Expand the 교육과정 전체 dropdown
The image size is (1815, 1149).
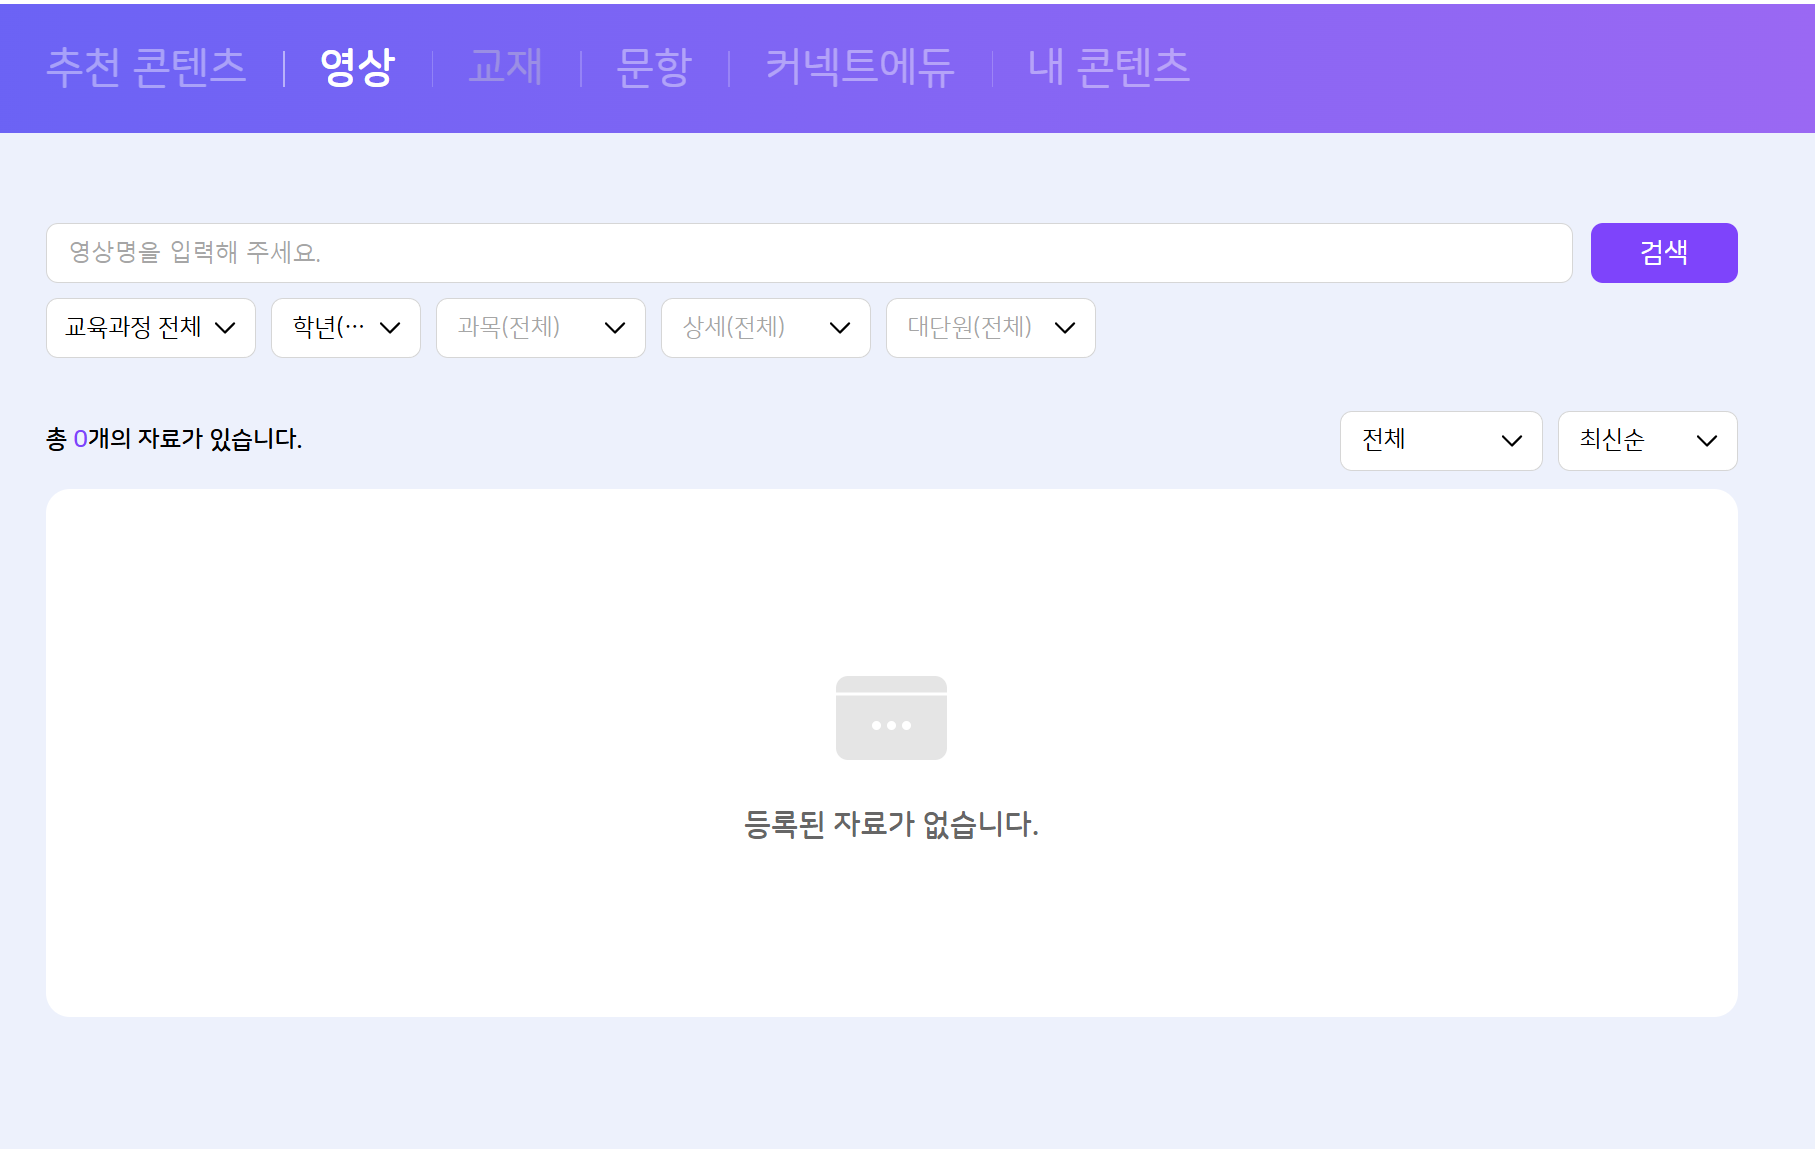(151, 328)
